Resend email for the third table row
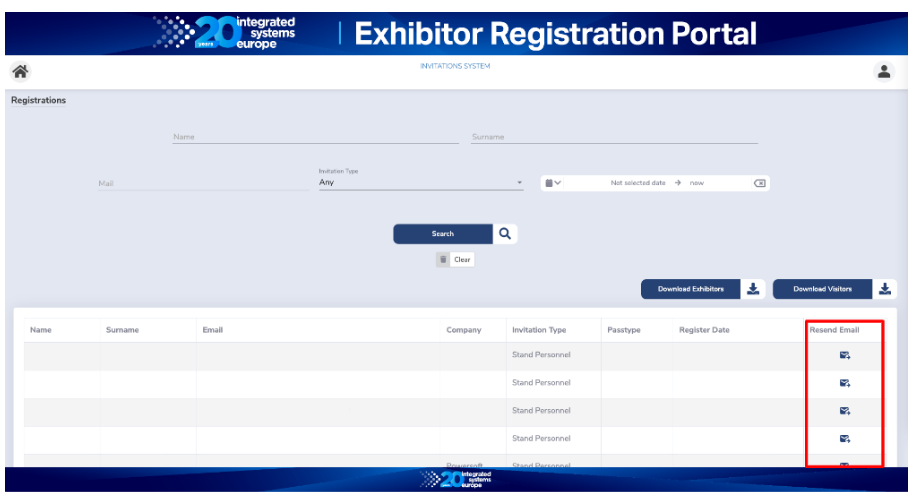 click(x=845, y=411)
